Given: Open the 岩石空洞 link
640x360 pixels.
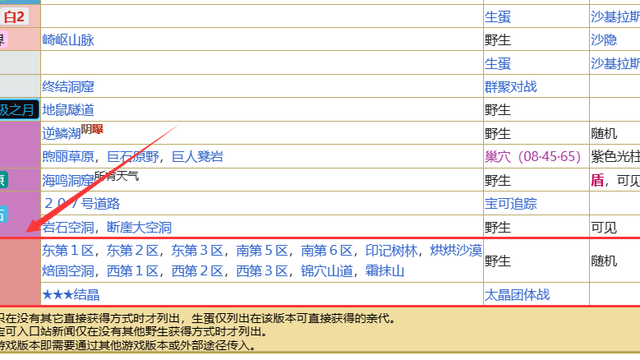Looking at the screenshot, I should [x=68, y=227].
